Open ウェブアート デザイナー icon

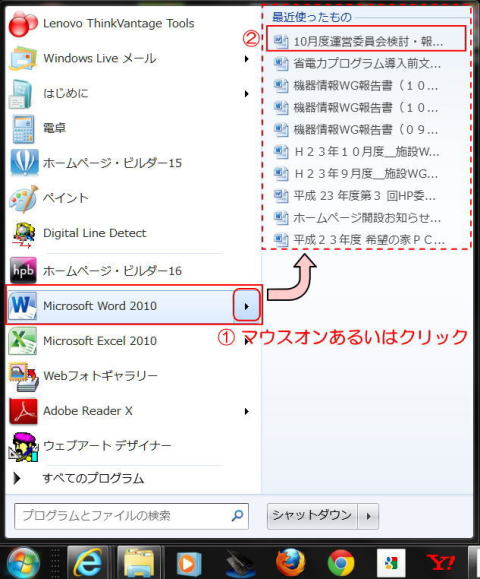click(x=23, y=447)
